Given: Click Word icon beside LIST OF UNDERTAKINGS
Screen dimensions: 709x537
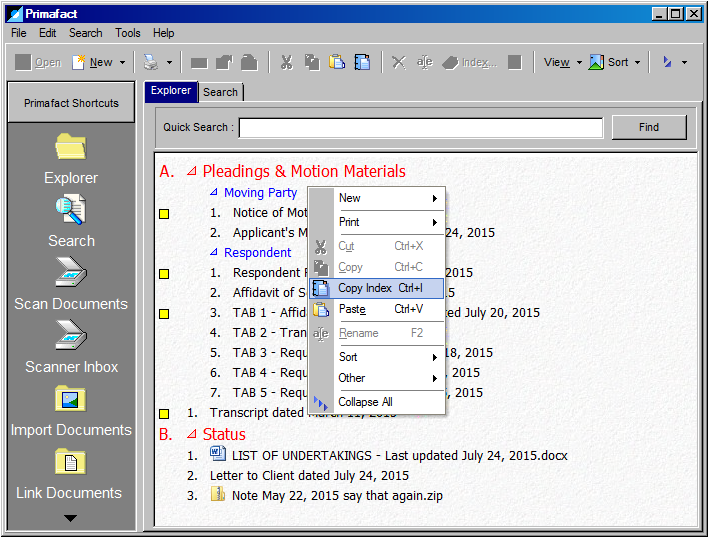Looking at the screenshot, I should click(x=218, y=453).
